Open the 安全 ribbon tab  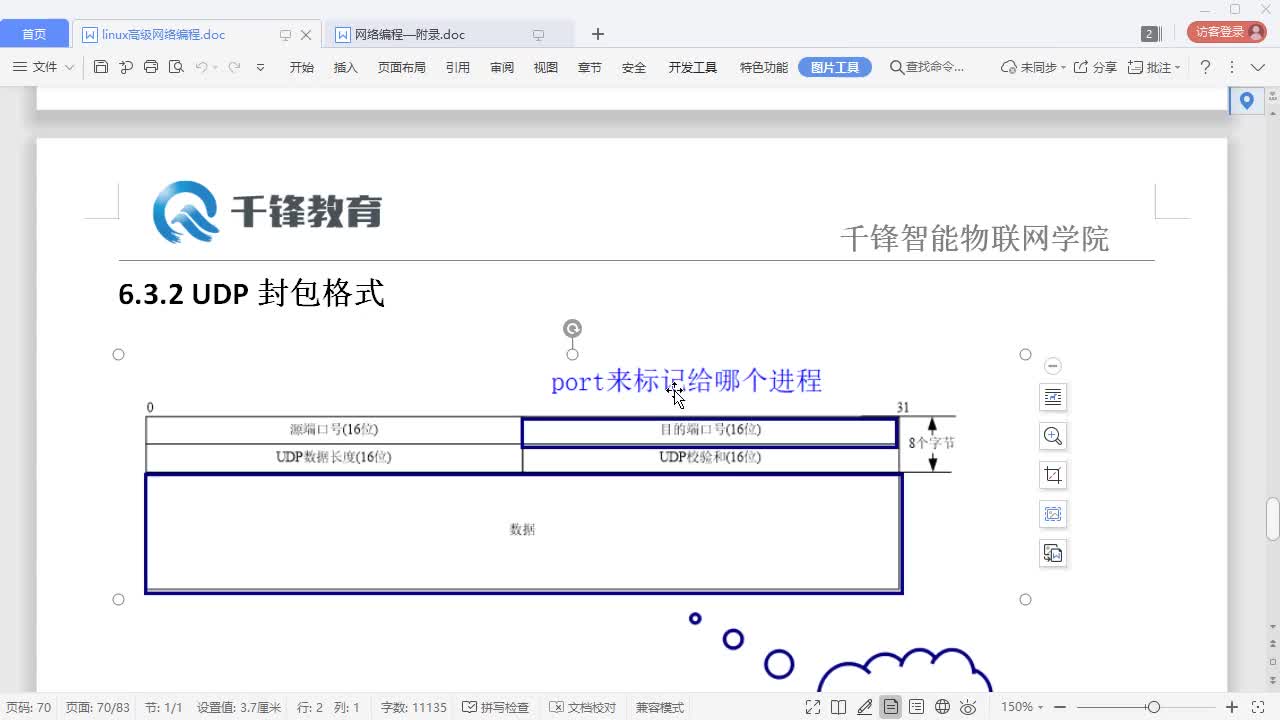pyautogui.click(x=634, y=67)
